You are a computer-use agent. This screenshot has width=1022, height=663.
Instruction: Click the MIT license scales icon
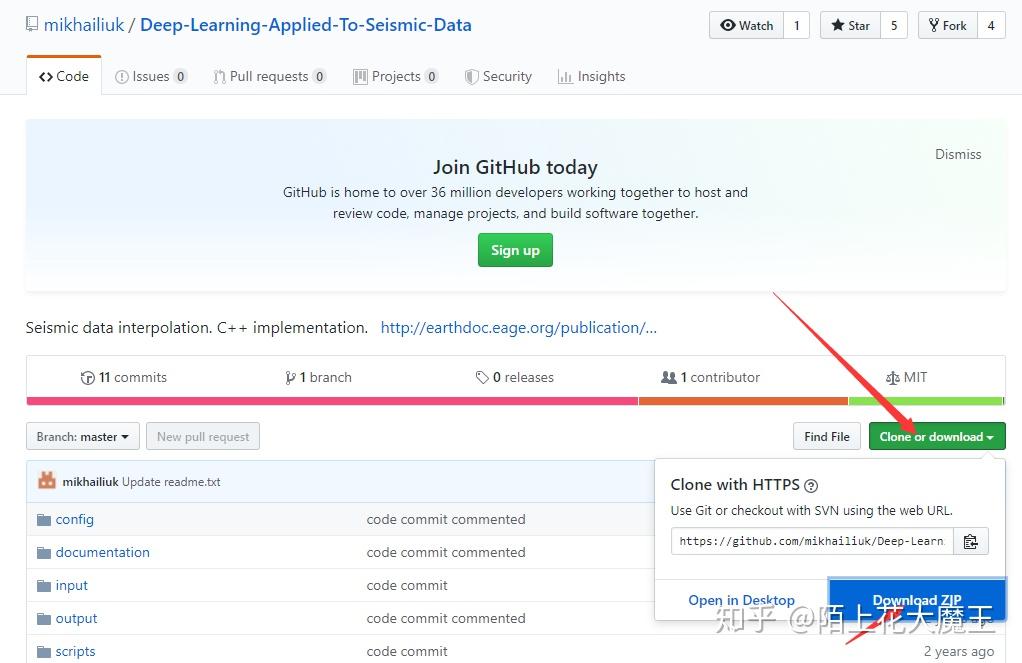coord(891,377)
